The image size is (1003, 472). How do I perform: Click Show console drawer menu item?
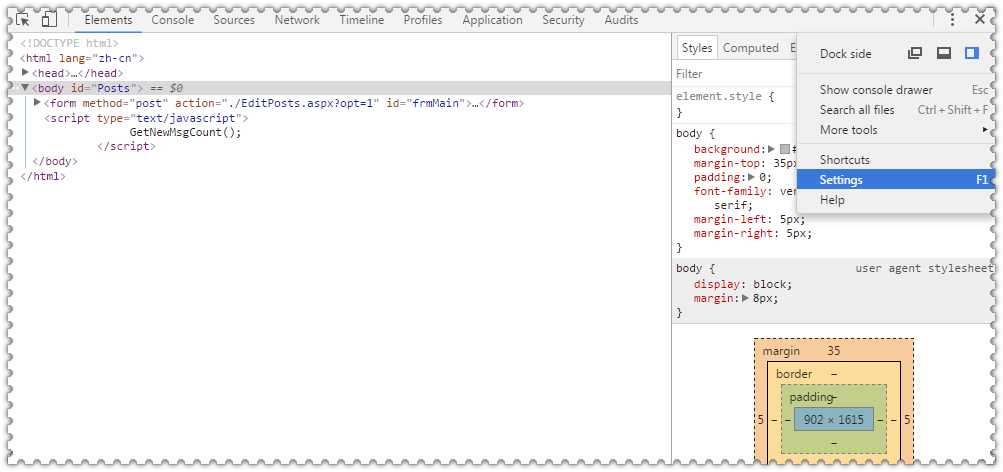[x=895, y=90]
